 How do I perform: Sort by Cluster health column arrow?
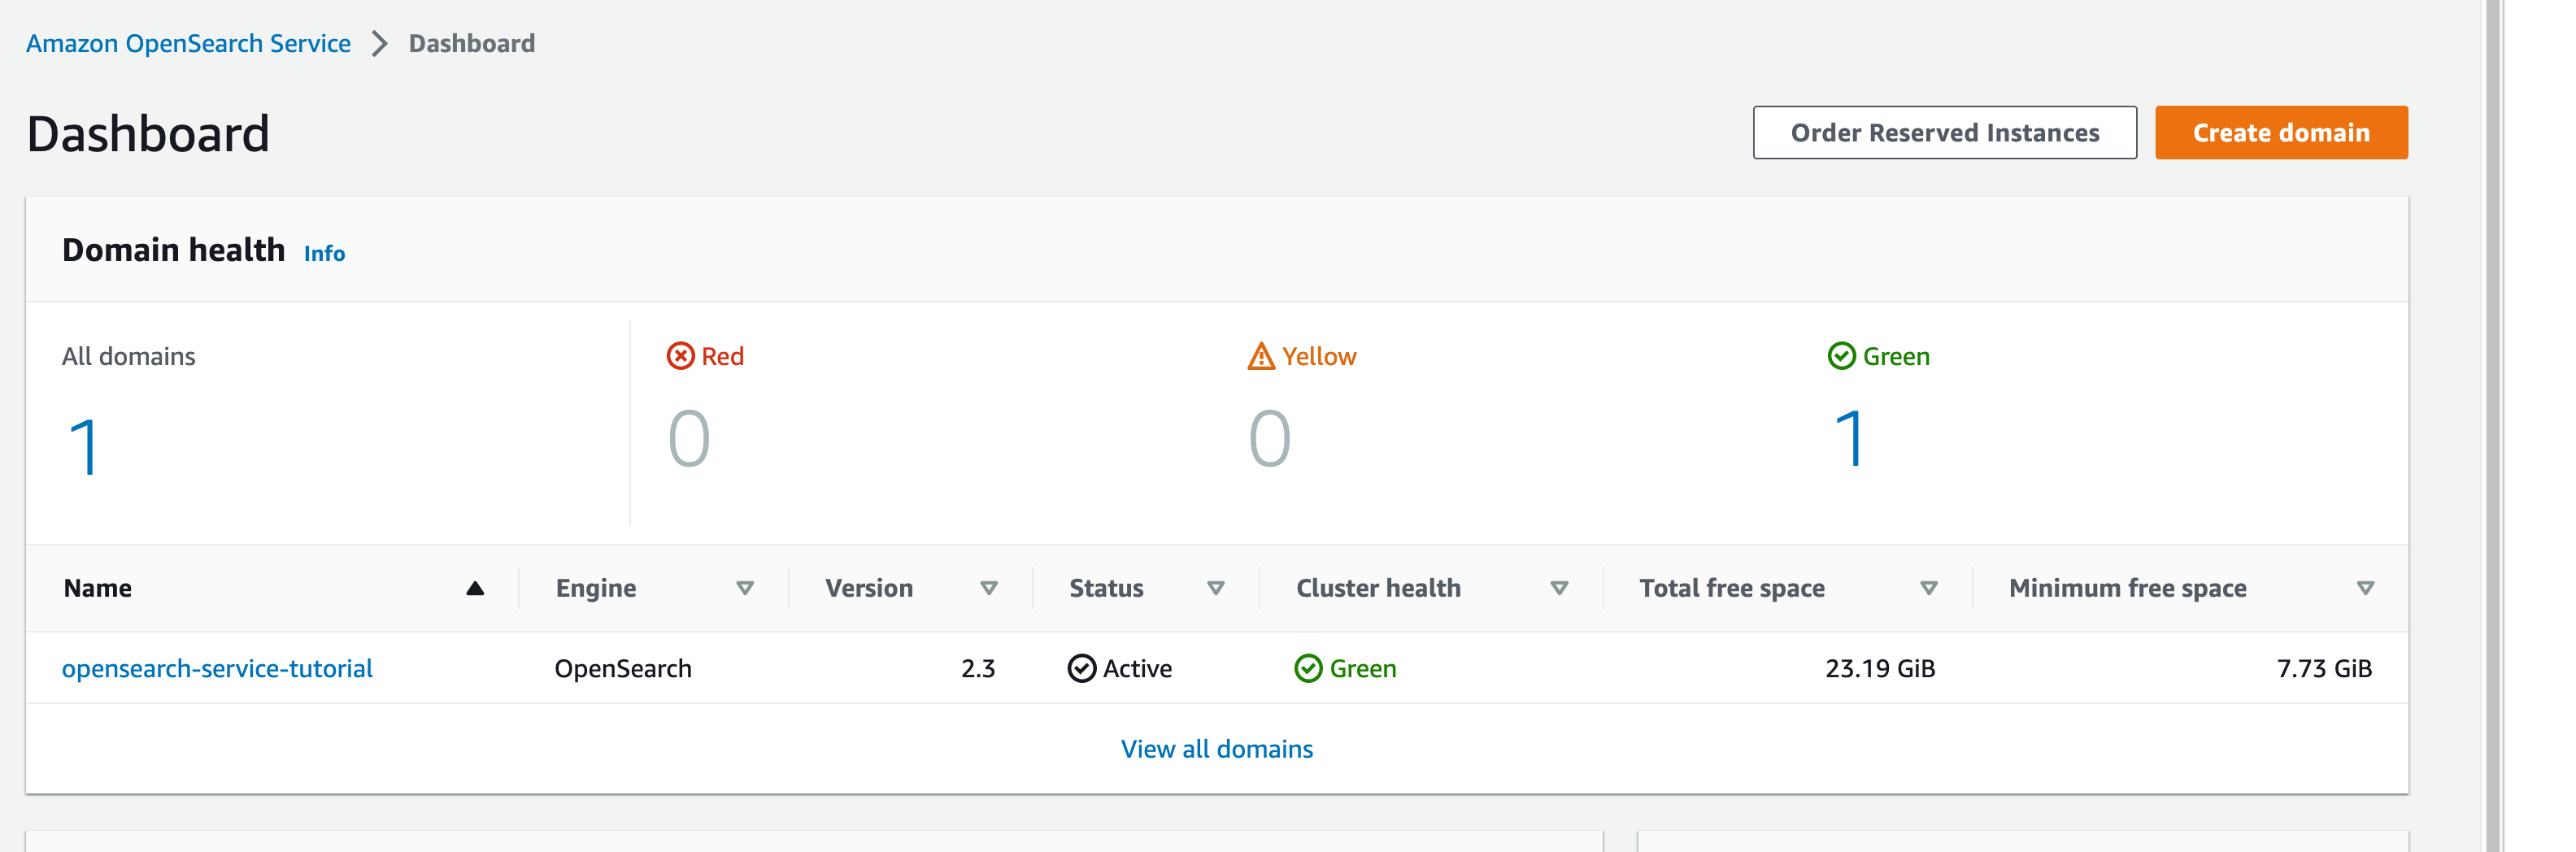(1559, 588)
